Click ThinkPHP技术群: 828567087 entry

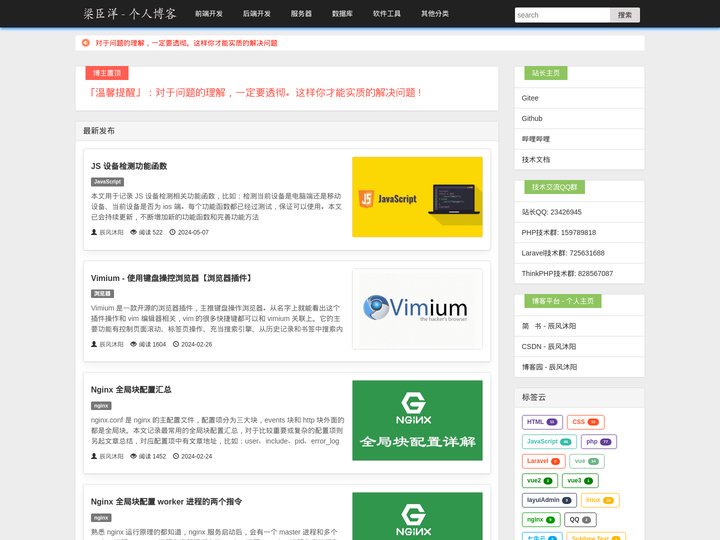(x=579, y=274)
